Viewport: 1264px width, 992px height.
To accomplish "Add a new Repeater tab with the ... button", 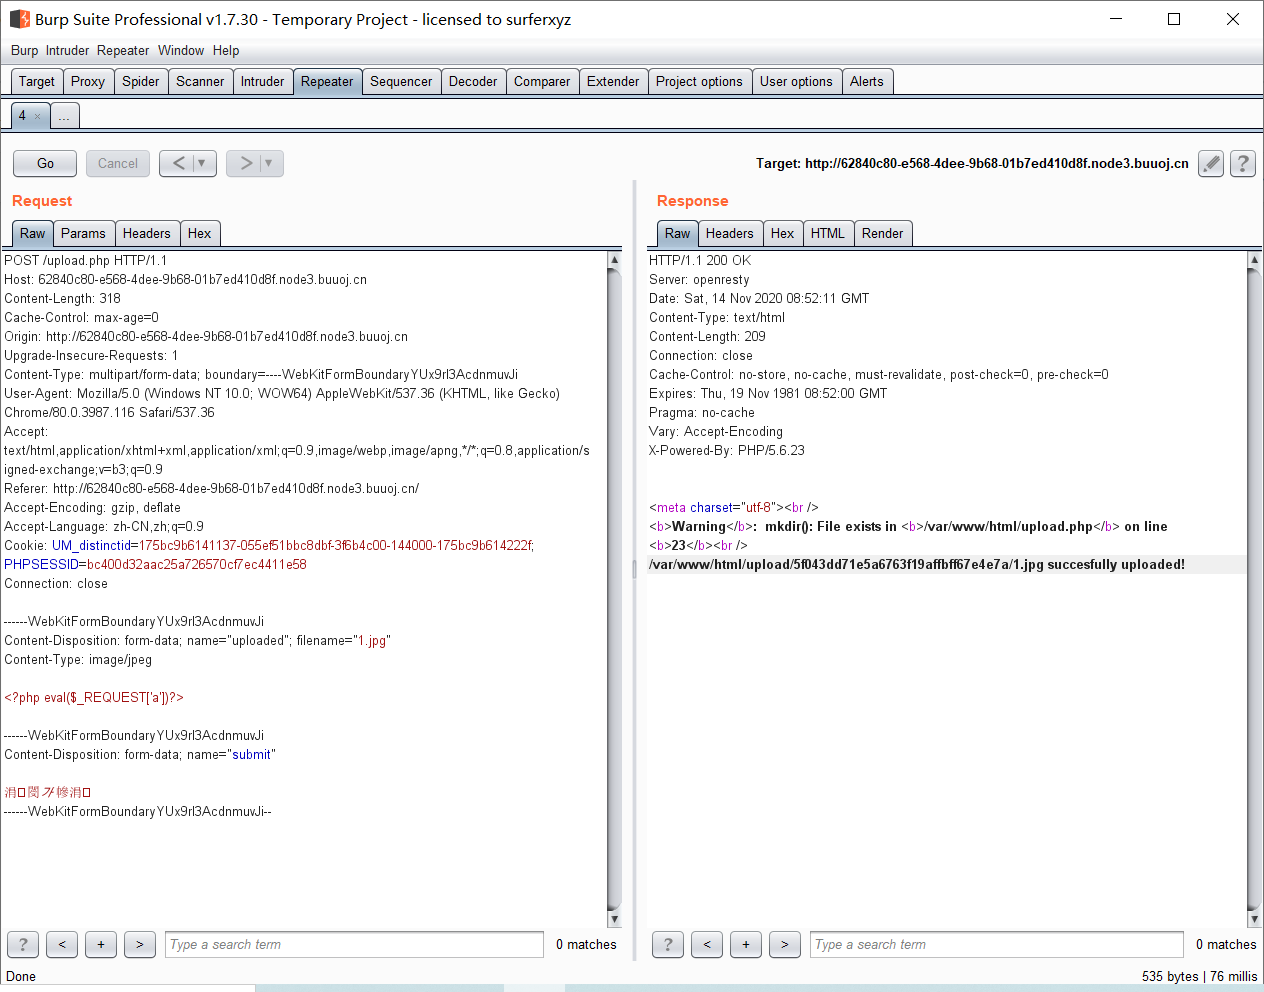I will pos(64,116).
